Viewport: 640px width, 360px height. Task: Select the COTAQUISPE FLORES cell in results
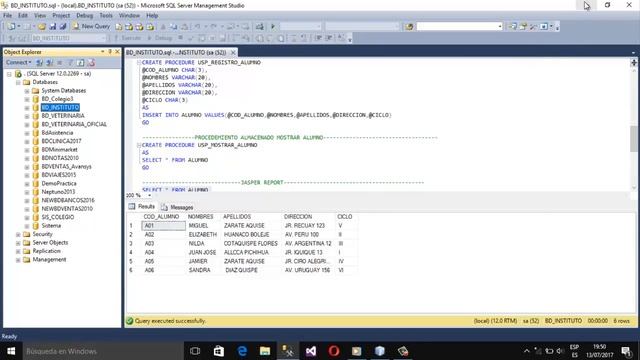point(251,244)
